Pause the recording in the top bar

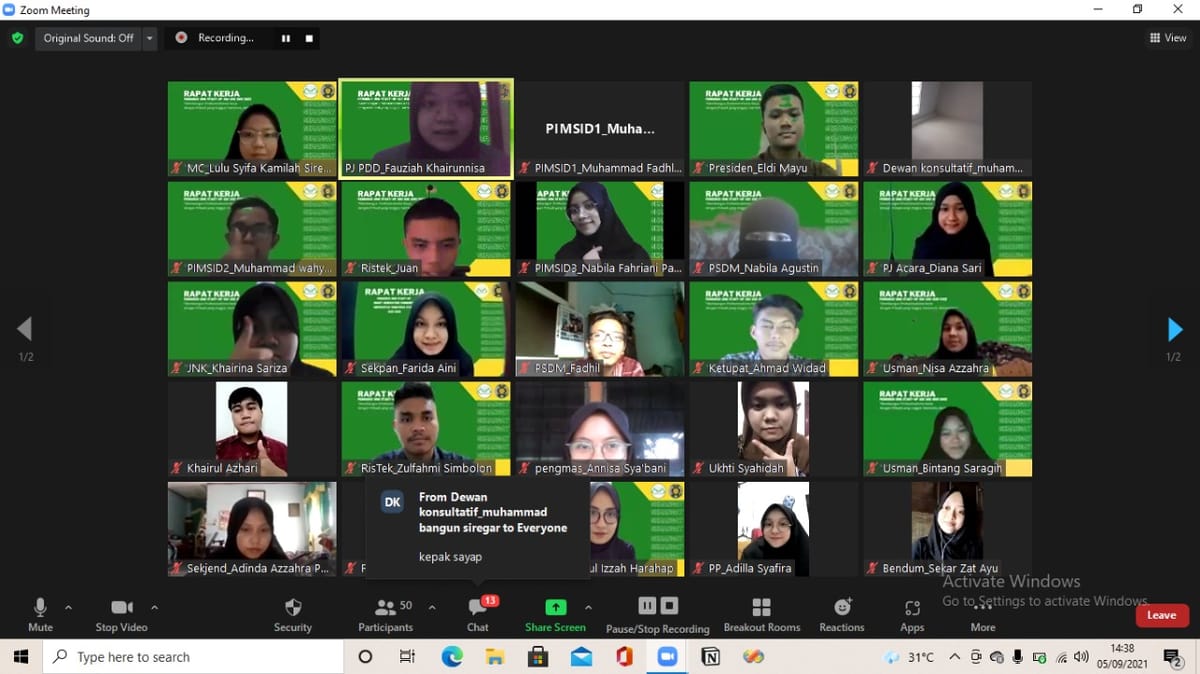click(x=286, y=38)
